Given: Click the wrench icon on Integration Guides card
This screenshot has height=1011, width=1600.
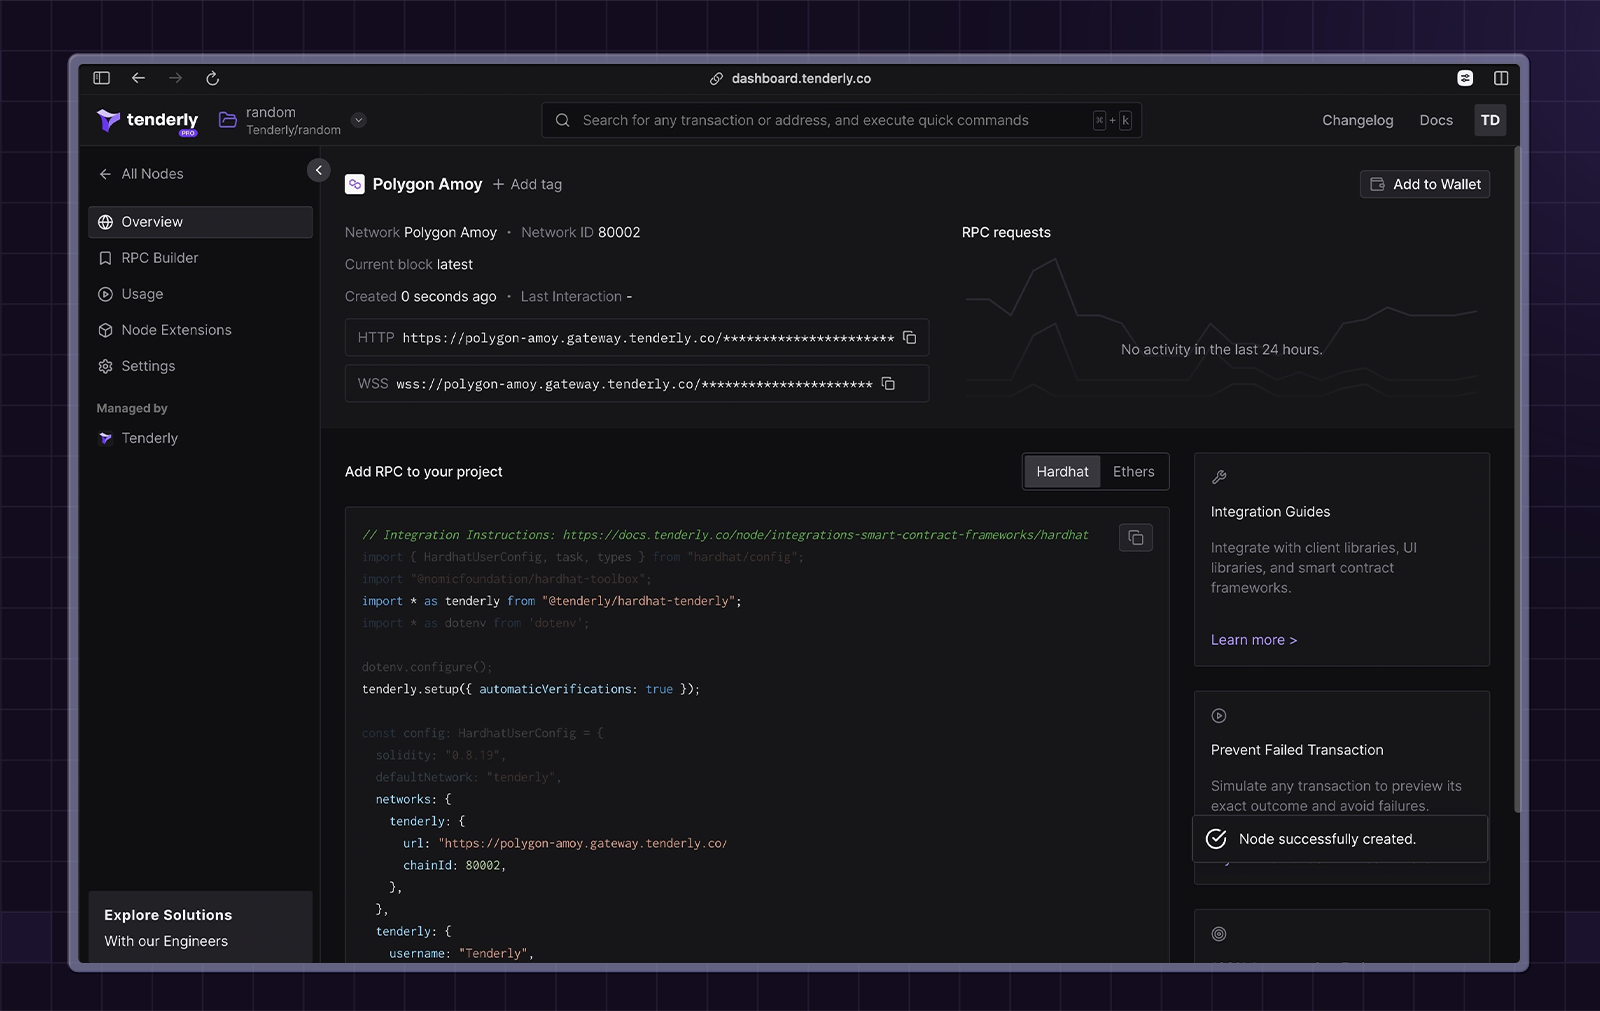Looking at the screenshot, I should point(1219,477).
